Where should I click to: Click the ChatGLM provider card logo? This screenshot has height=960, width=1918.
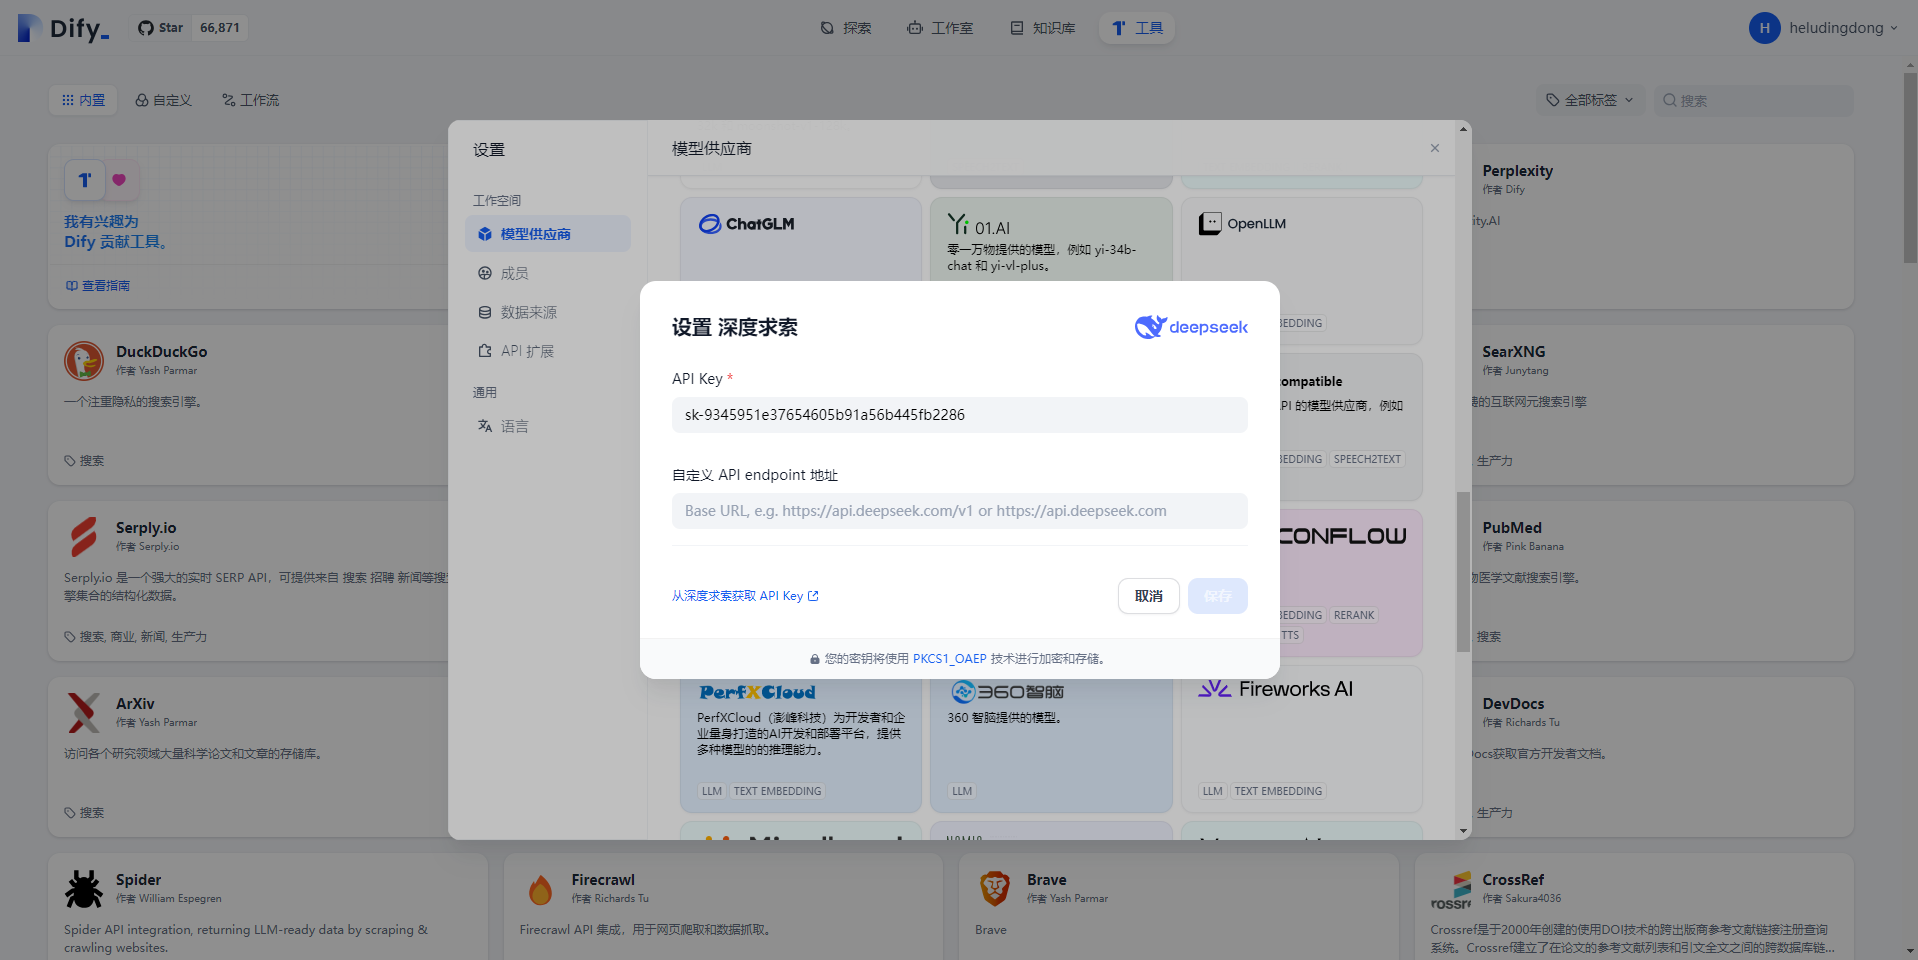coord(746,224)
